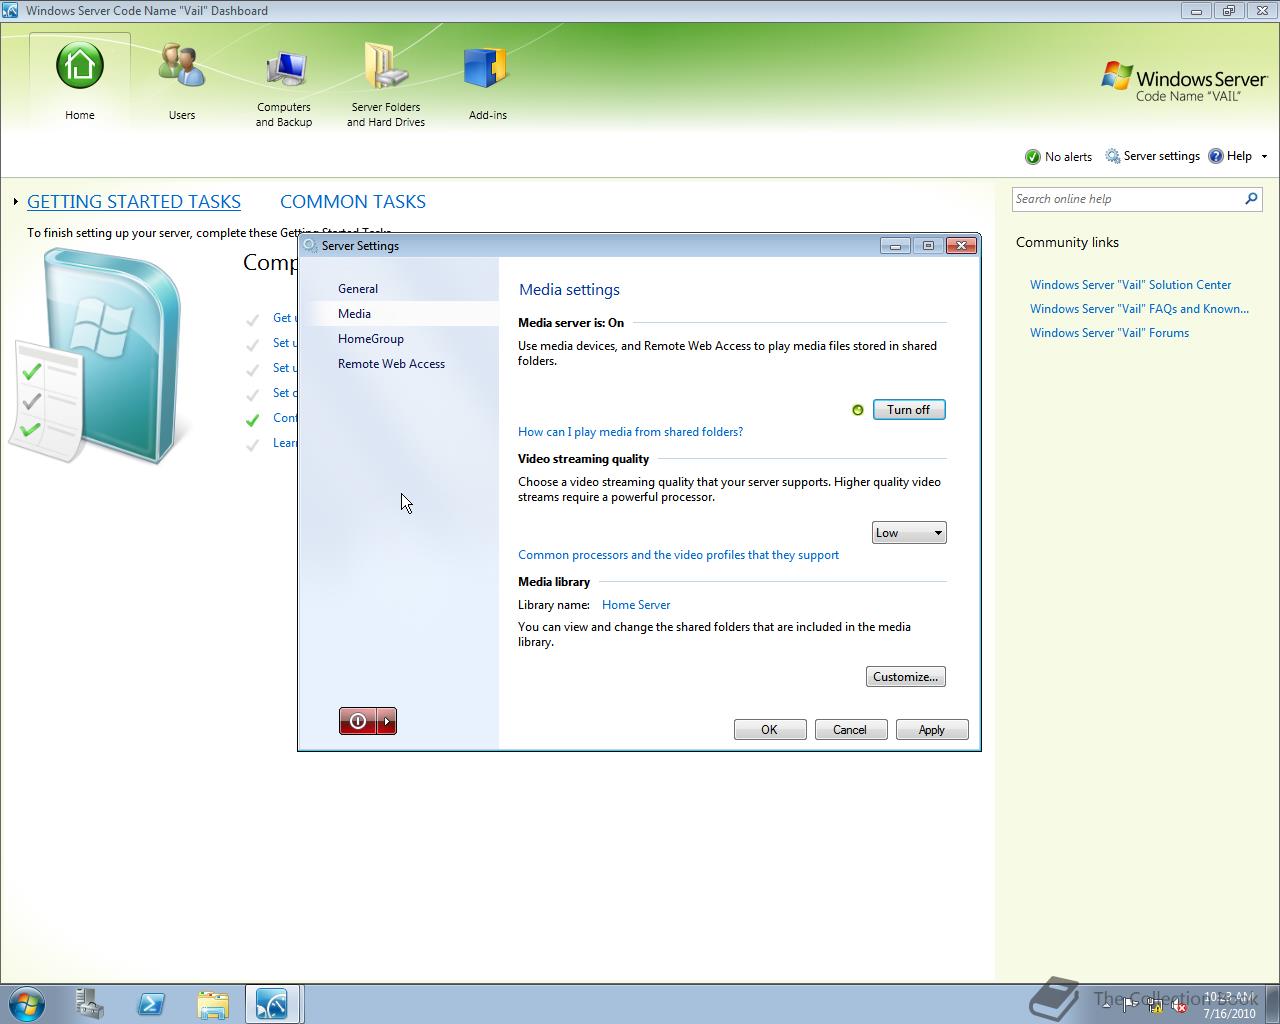Apply the Server Settings changes
This screenshot has width=1280, height=1024.
tap(932, 730)
